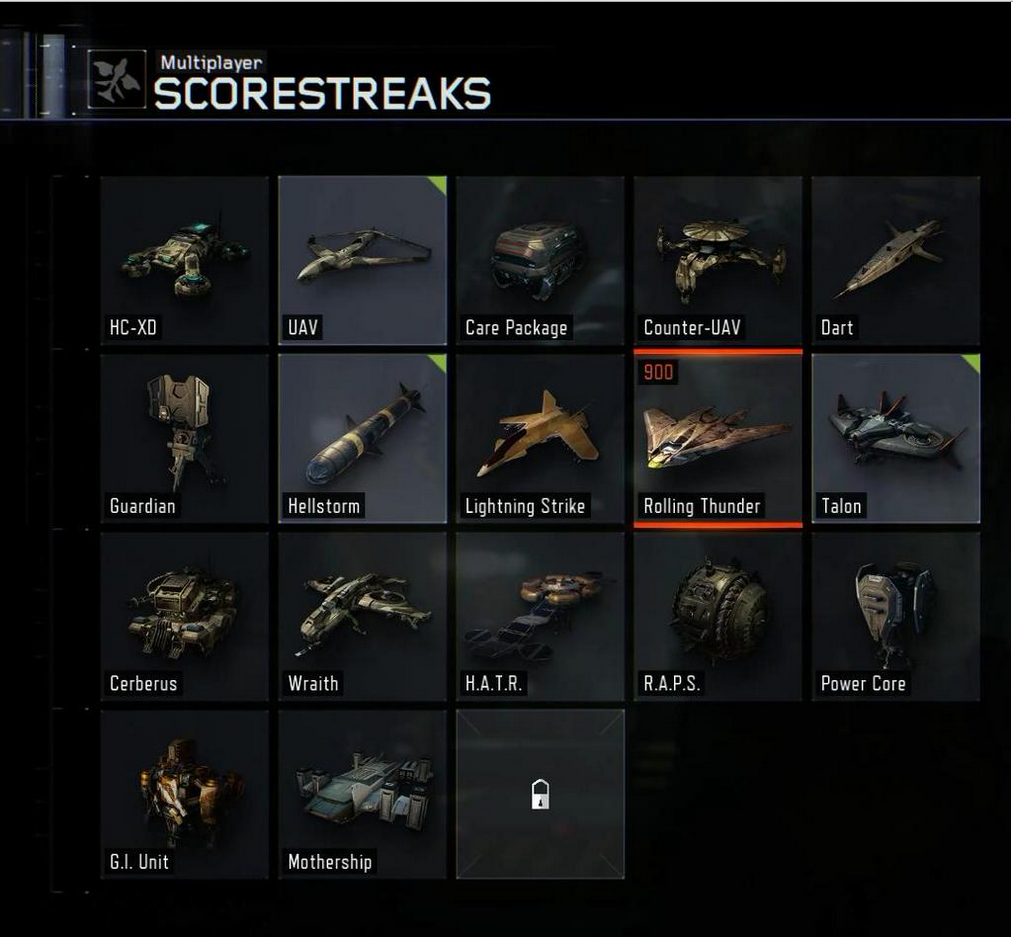
Task: Pick the Care Package scorestreak
Action: click(540, 260)
